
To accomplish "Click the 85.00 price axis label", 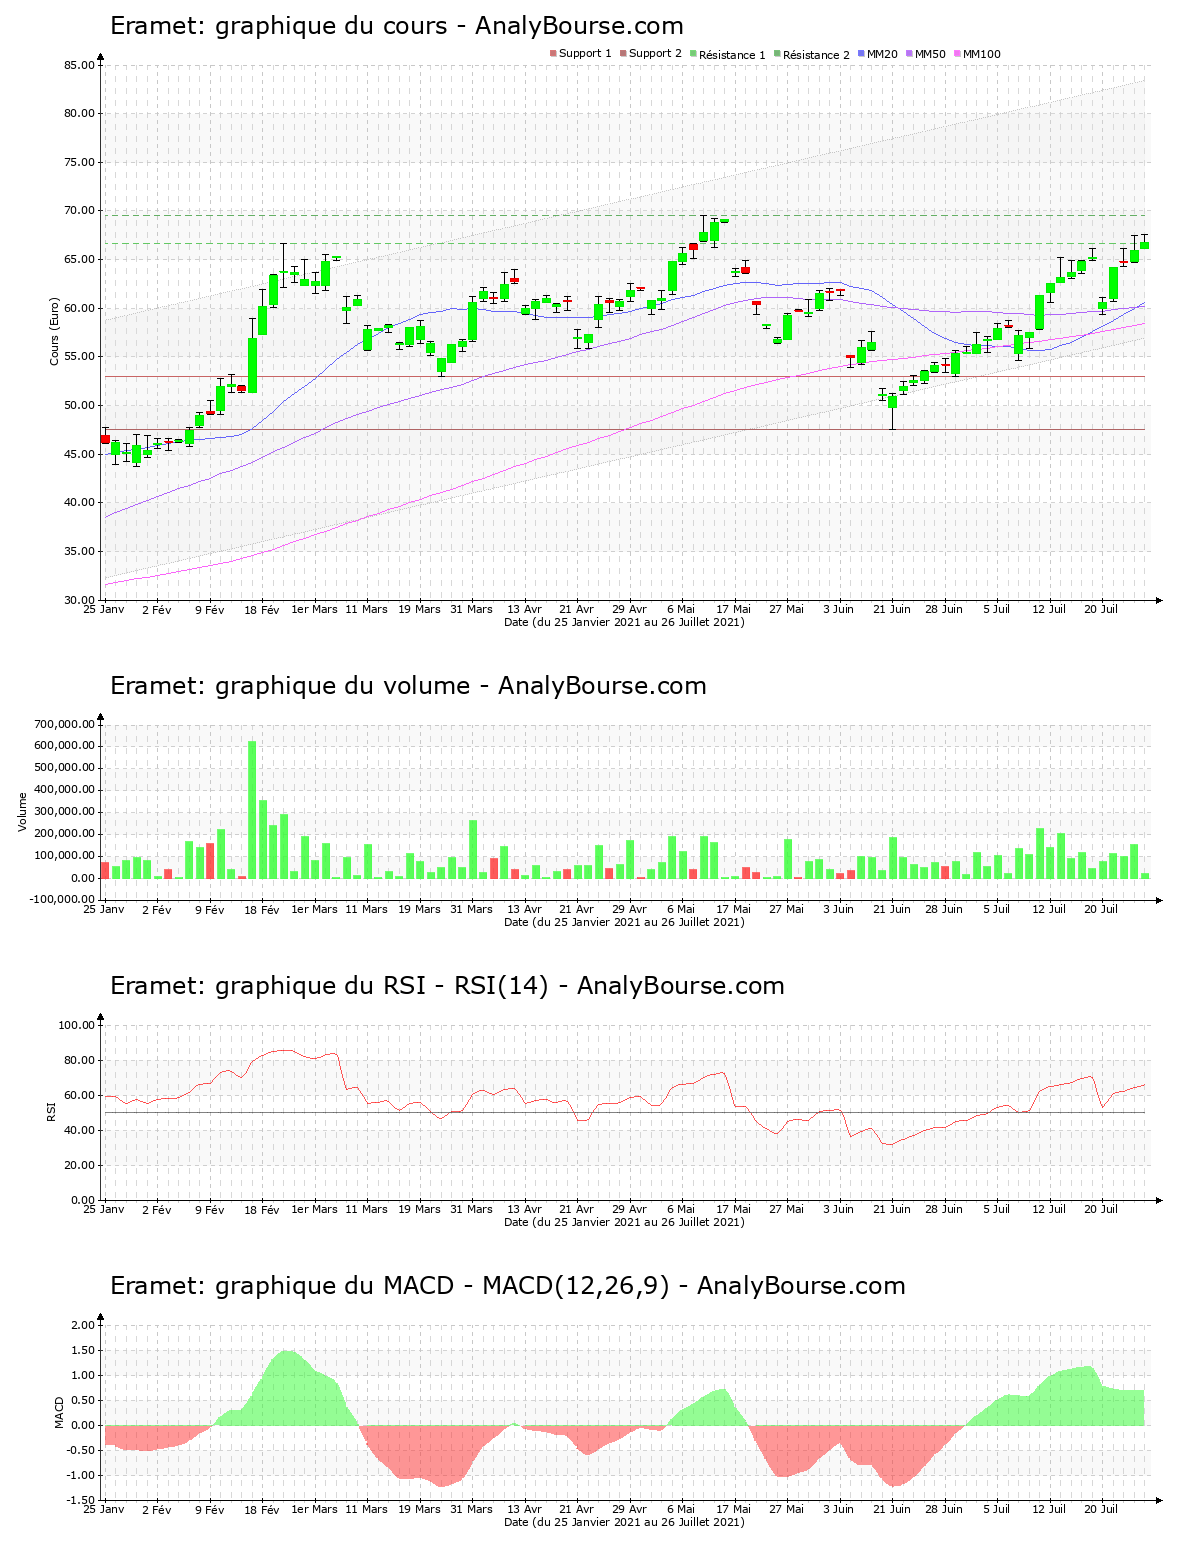I will coord(79,65).
